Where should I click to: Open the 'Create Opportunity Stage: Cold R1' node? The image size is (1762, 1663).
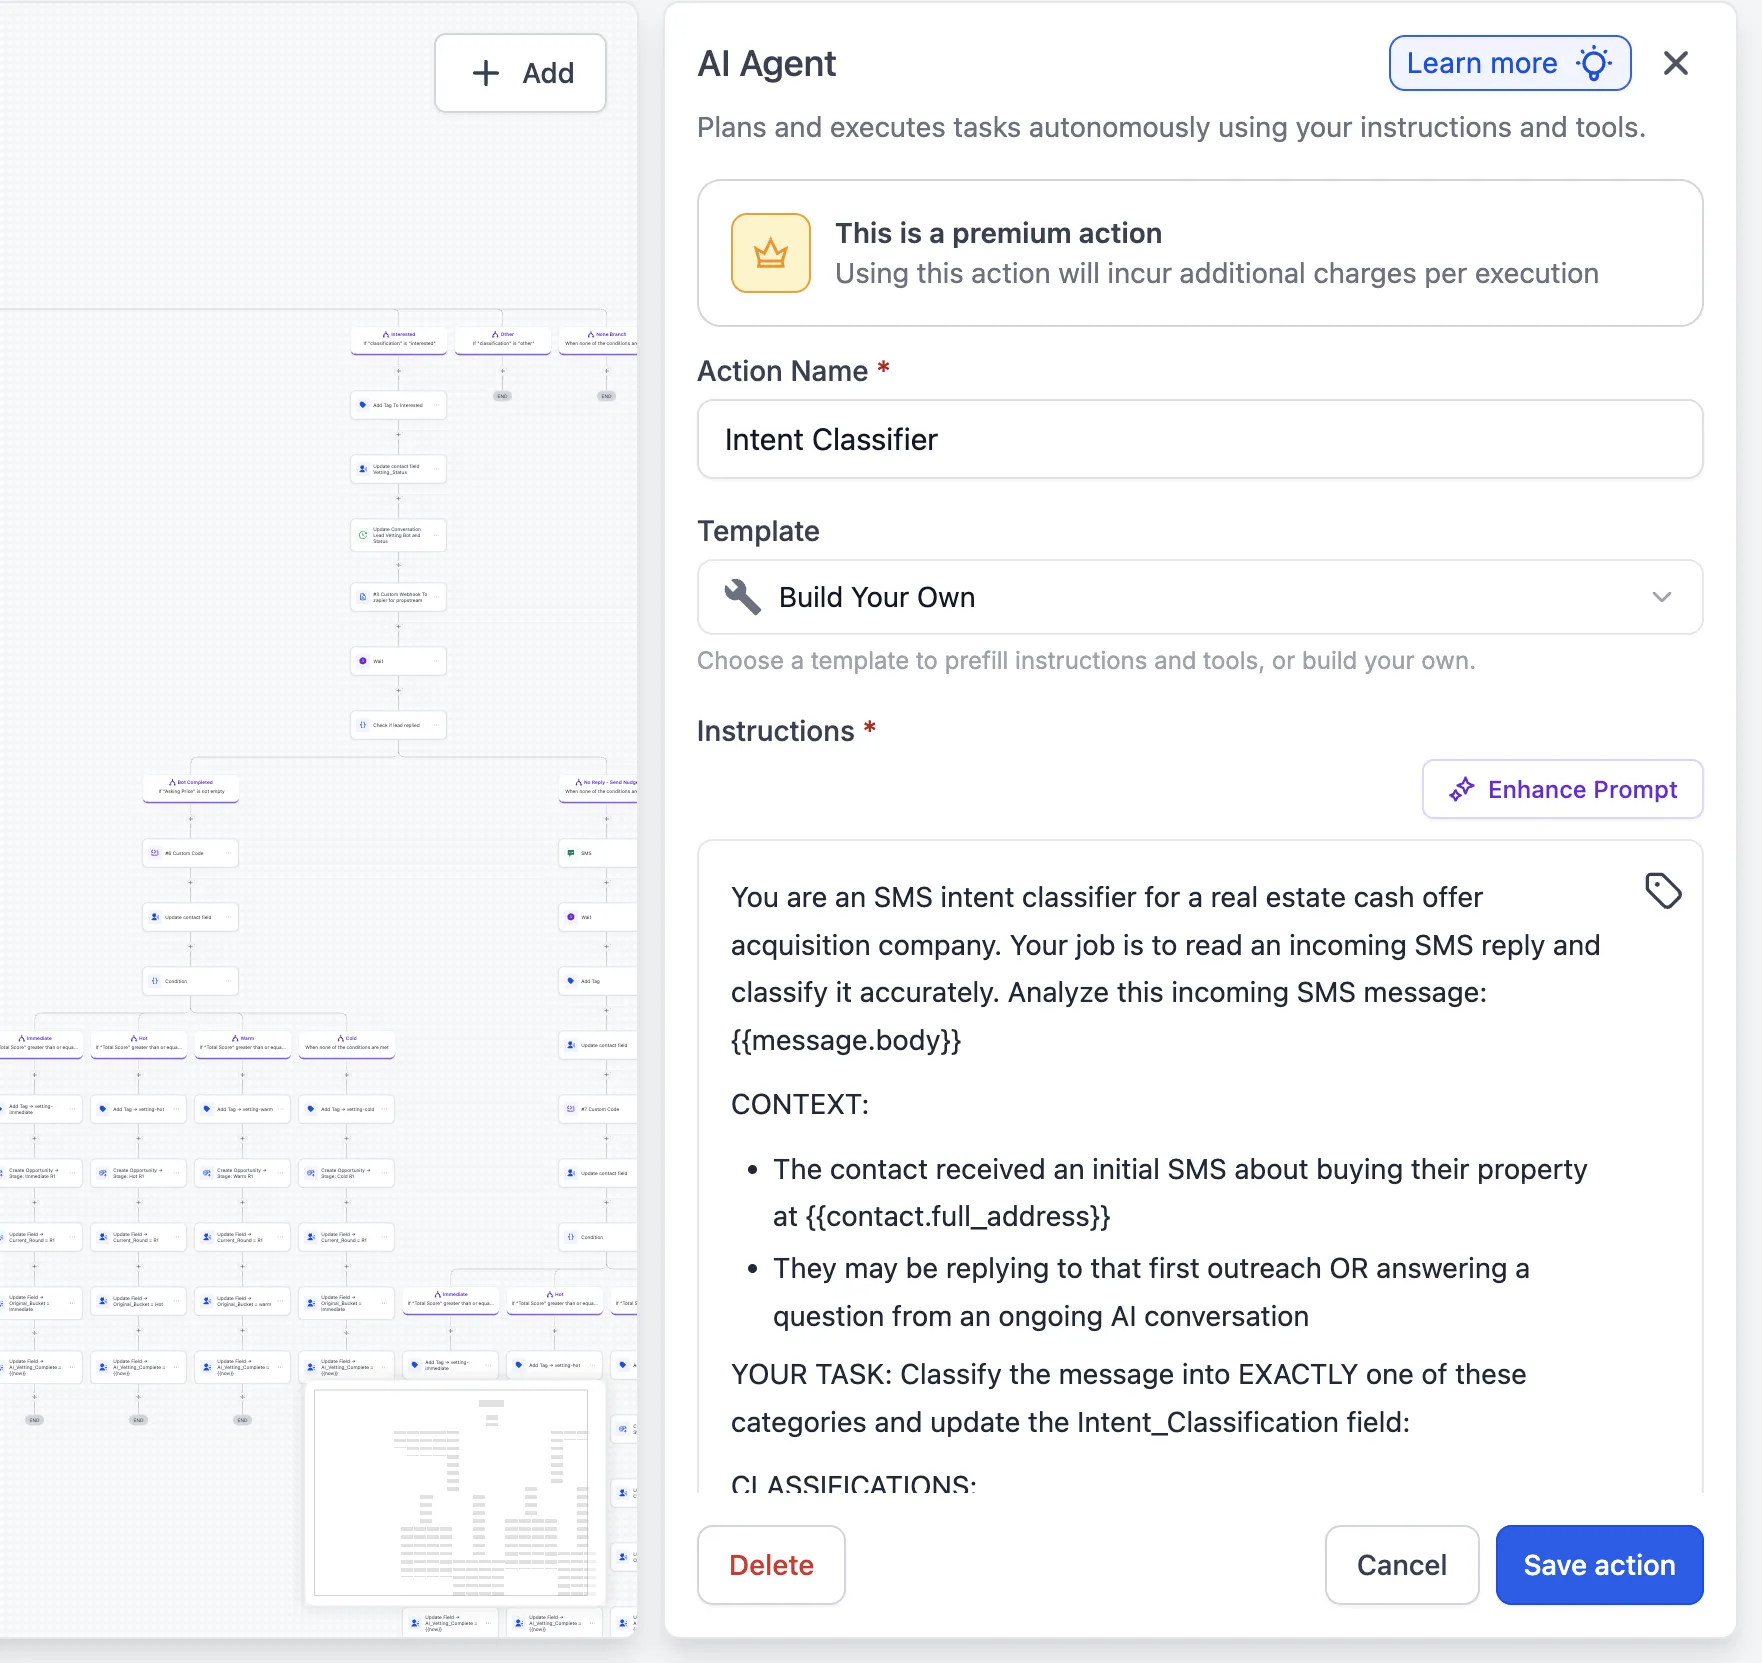tap(346, 1173)
